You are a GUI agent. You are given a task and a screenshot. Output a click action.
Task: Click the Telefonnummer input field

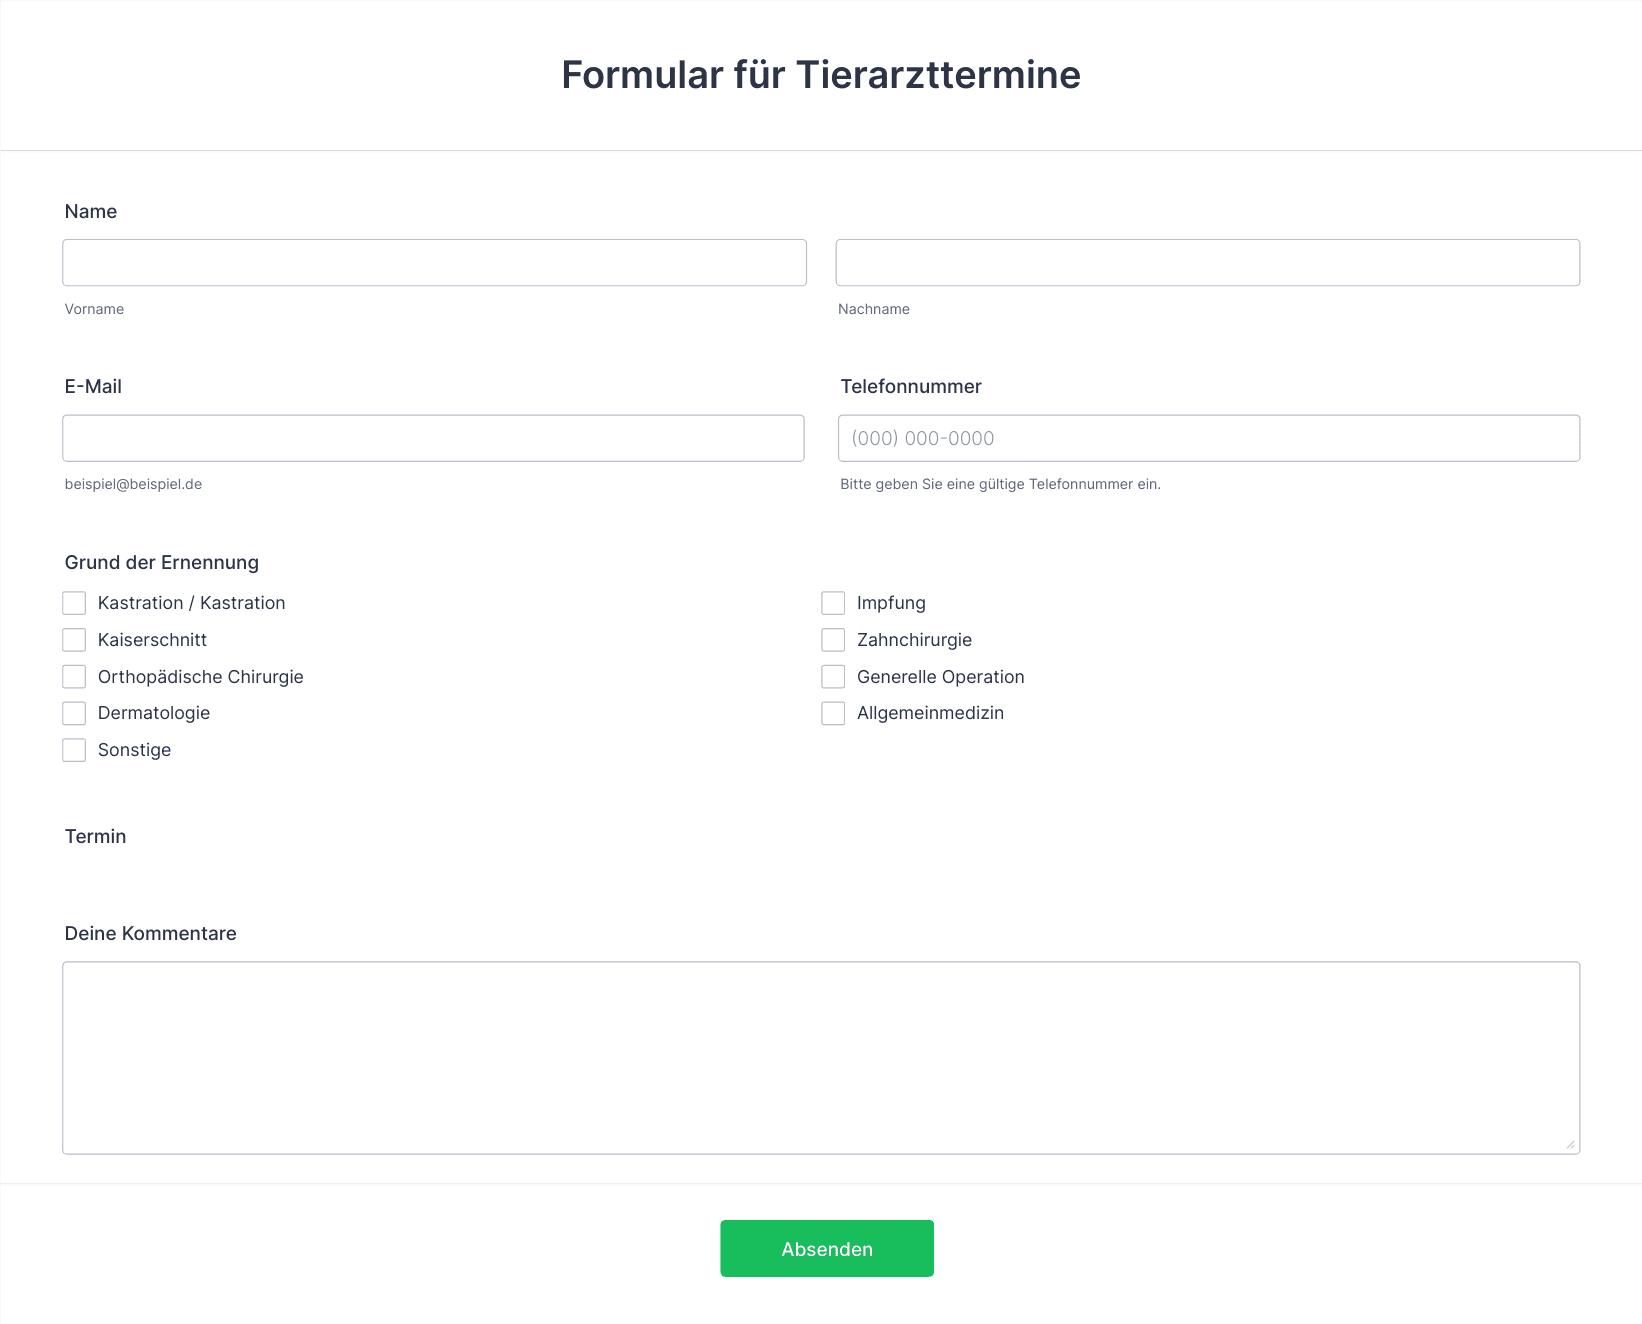[1208, 438]
